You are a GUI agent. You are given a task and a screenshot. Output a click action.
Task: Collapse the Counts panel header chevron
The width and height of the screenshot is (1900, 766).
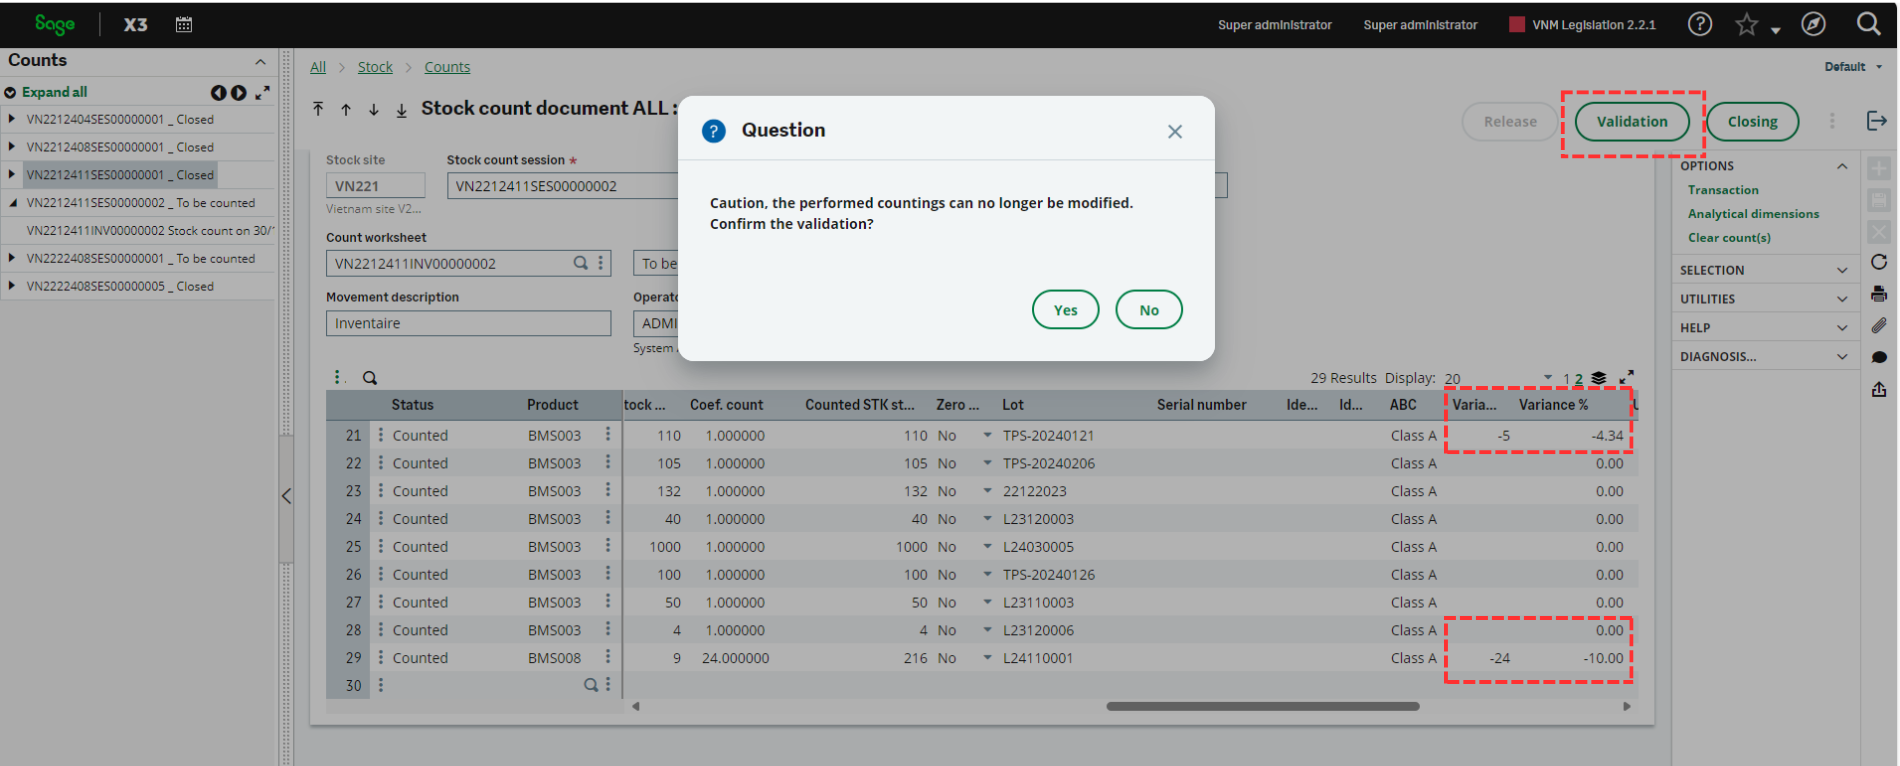coord(260,62)
